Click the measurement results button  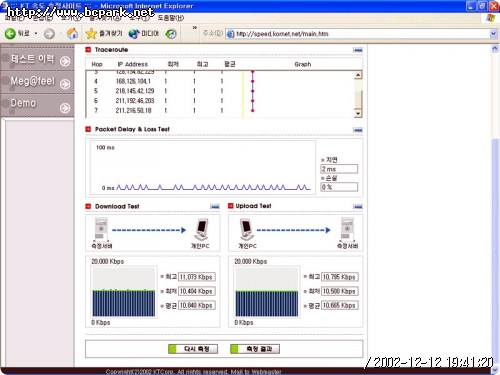tap(255, 349)
